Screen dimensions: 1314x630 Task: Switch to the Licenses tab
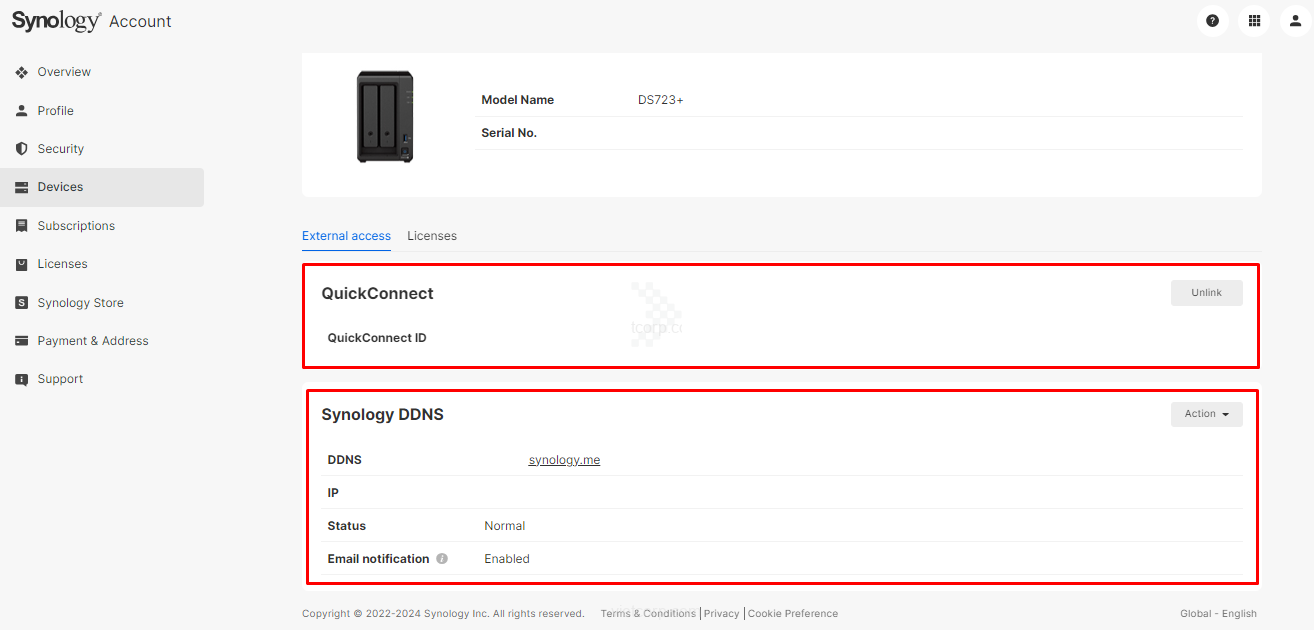click(x=431, y=235)
